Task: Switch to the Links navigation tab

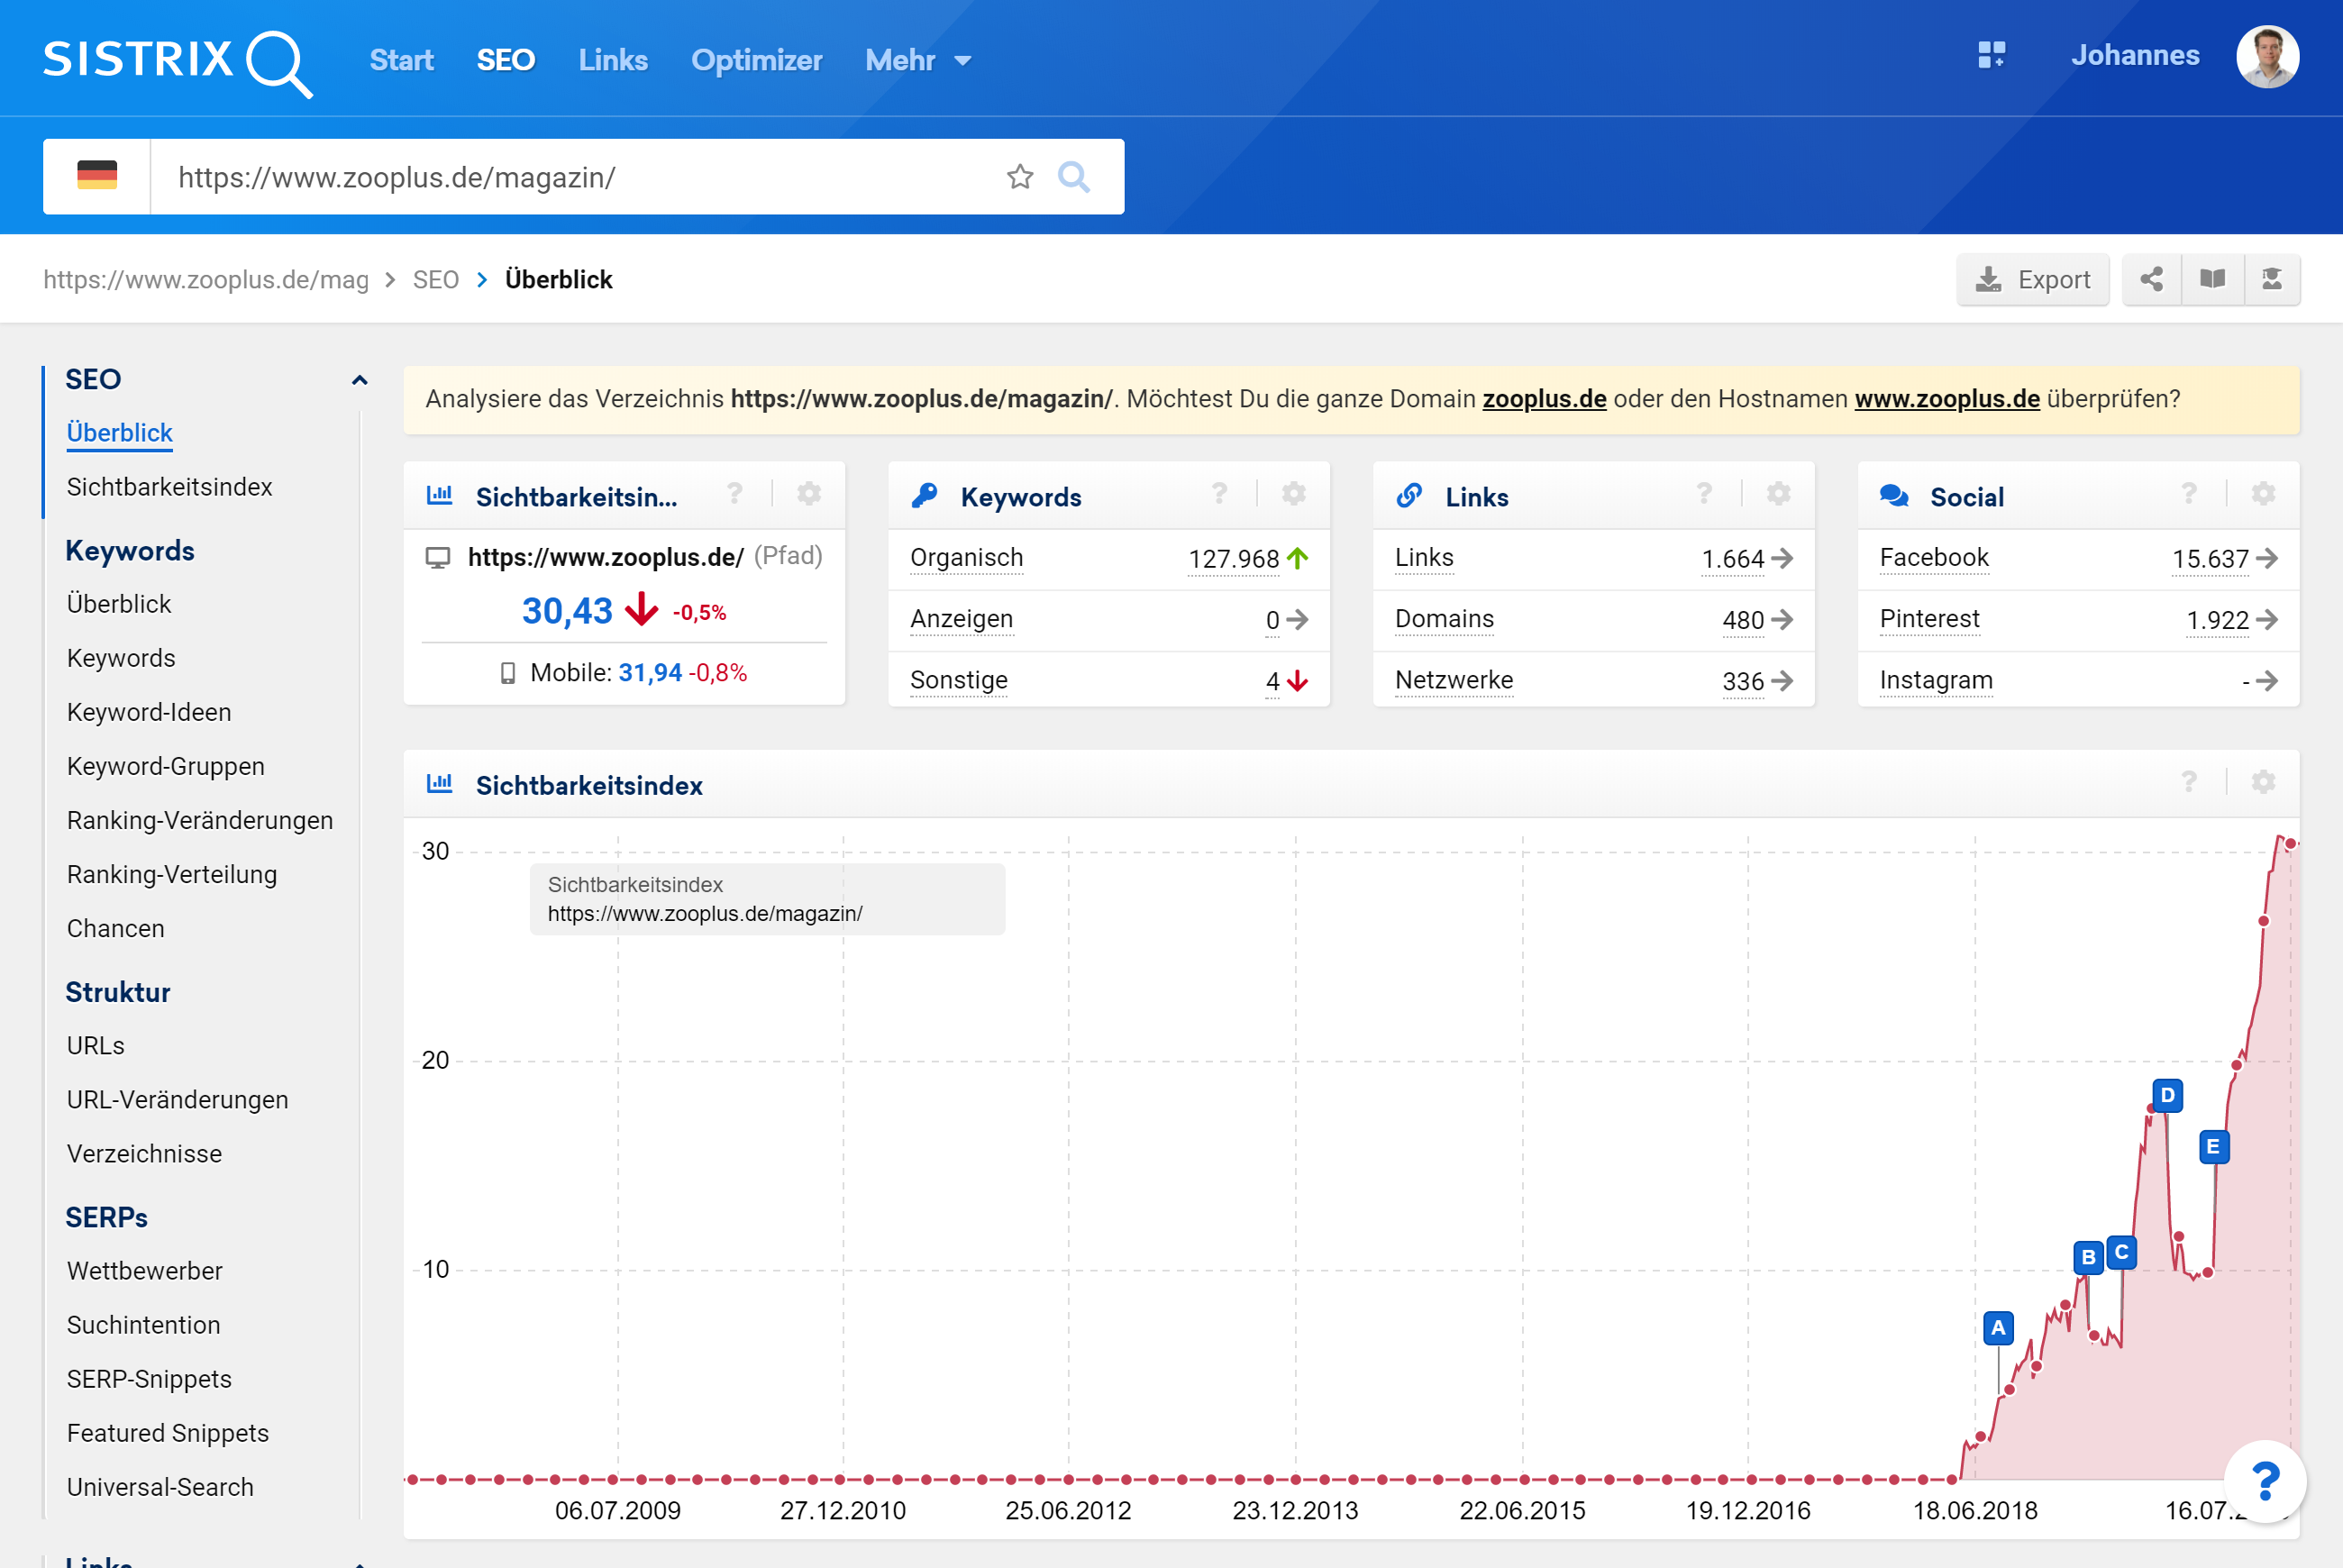Action: pos(613,60)
